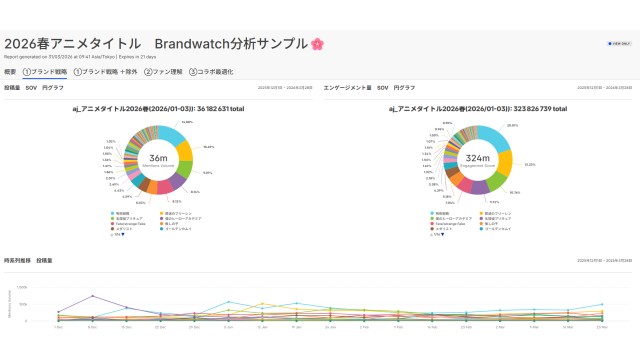640x360 pixels.
Task: Click the 投稿量 SOV 円グラフ panel title
Action: pos(34,88)
